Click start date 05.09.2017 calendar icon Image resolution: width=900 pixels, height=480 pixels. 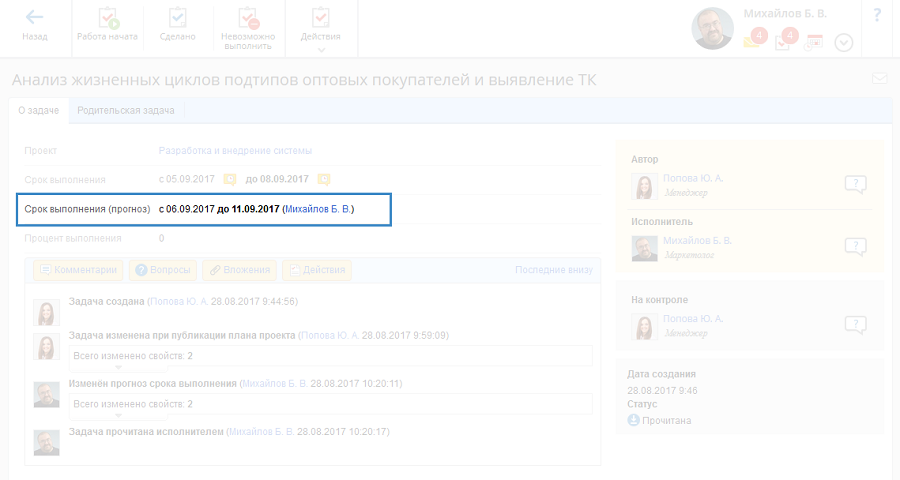(229, 180)
